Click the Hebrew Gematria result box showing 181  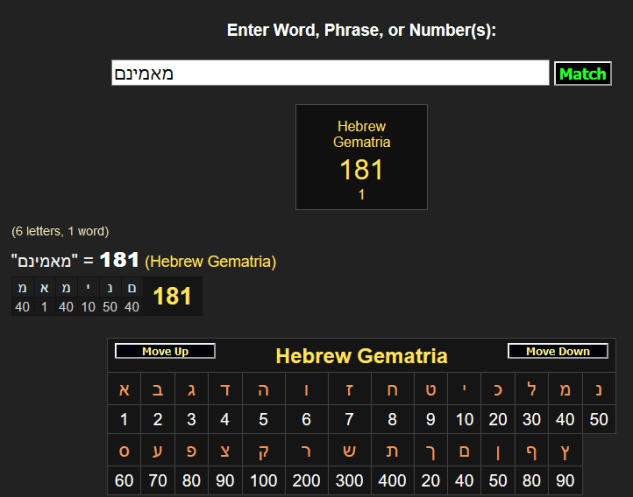tap(361, 157)
